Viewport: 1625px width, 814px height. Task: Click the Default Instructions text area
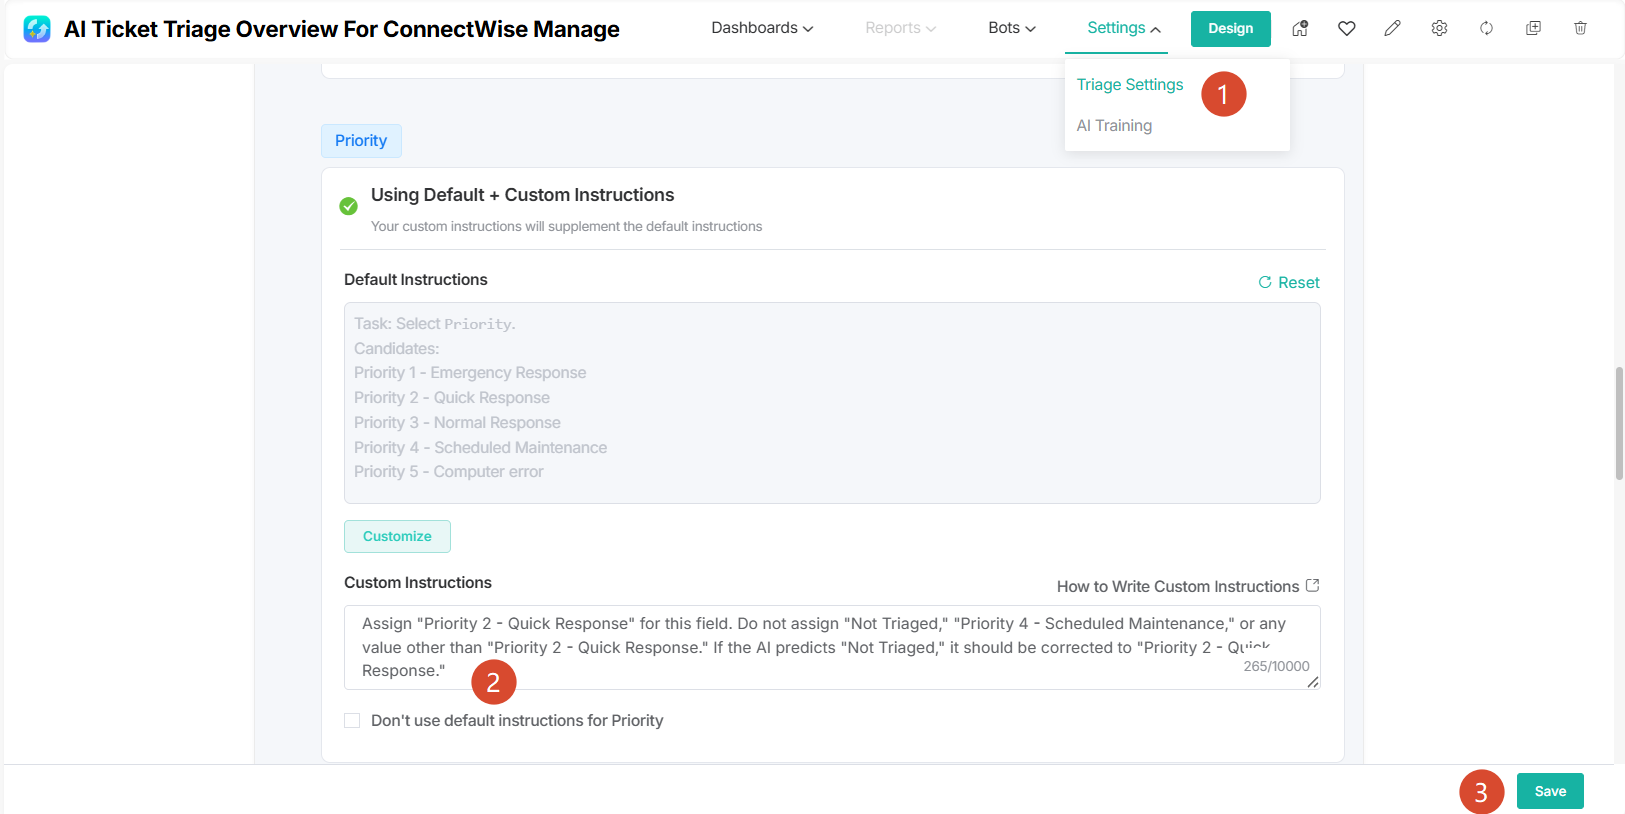pos(832,403)
